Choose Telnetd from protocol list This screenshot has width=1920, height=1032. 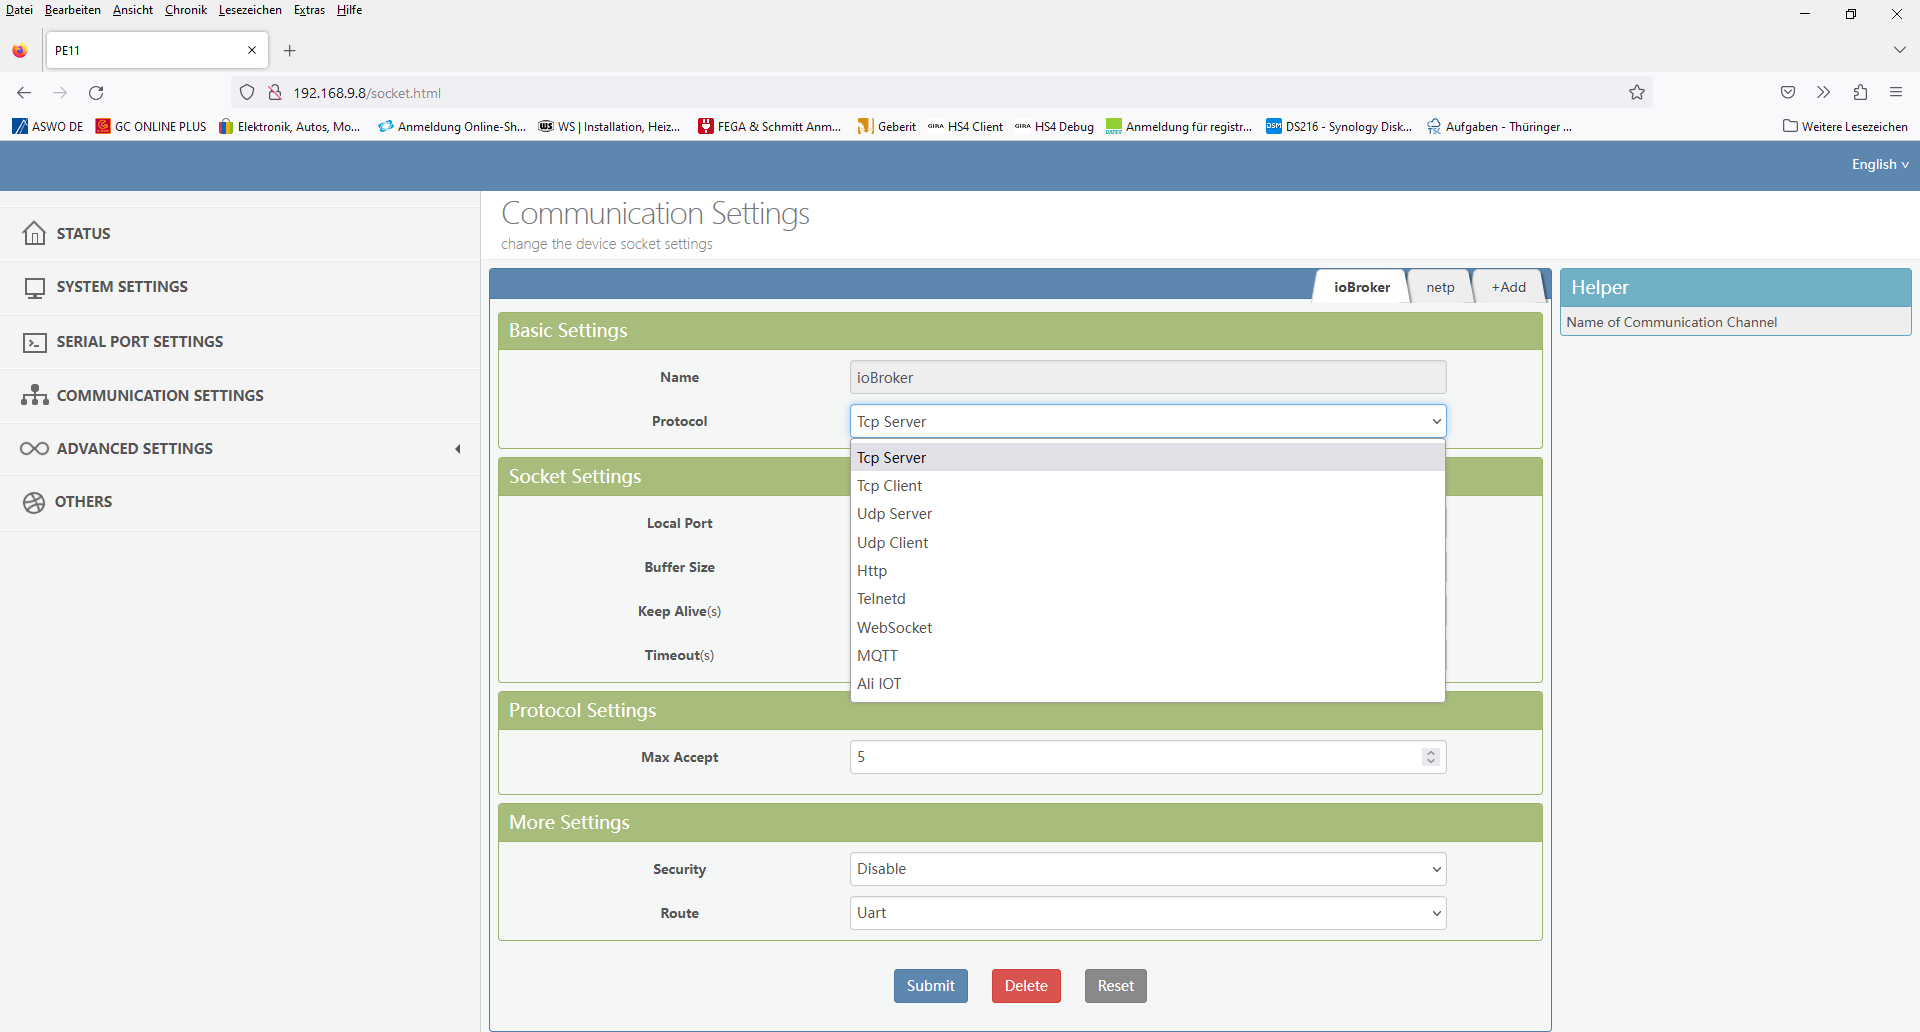pos(1148,599)
